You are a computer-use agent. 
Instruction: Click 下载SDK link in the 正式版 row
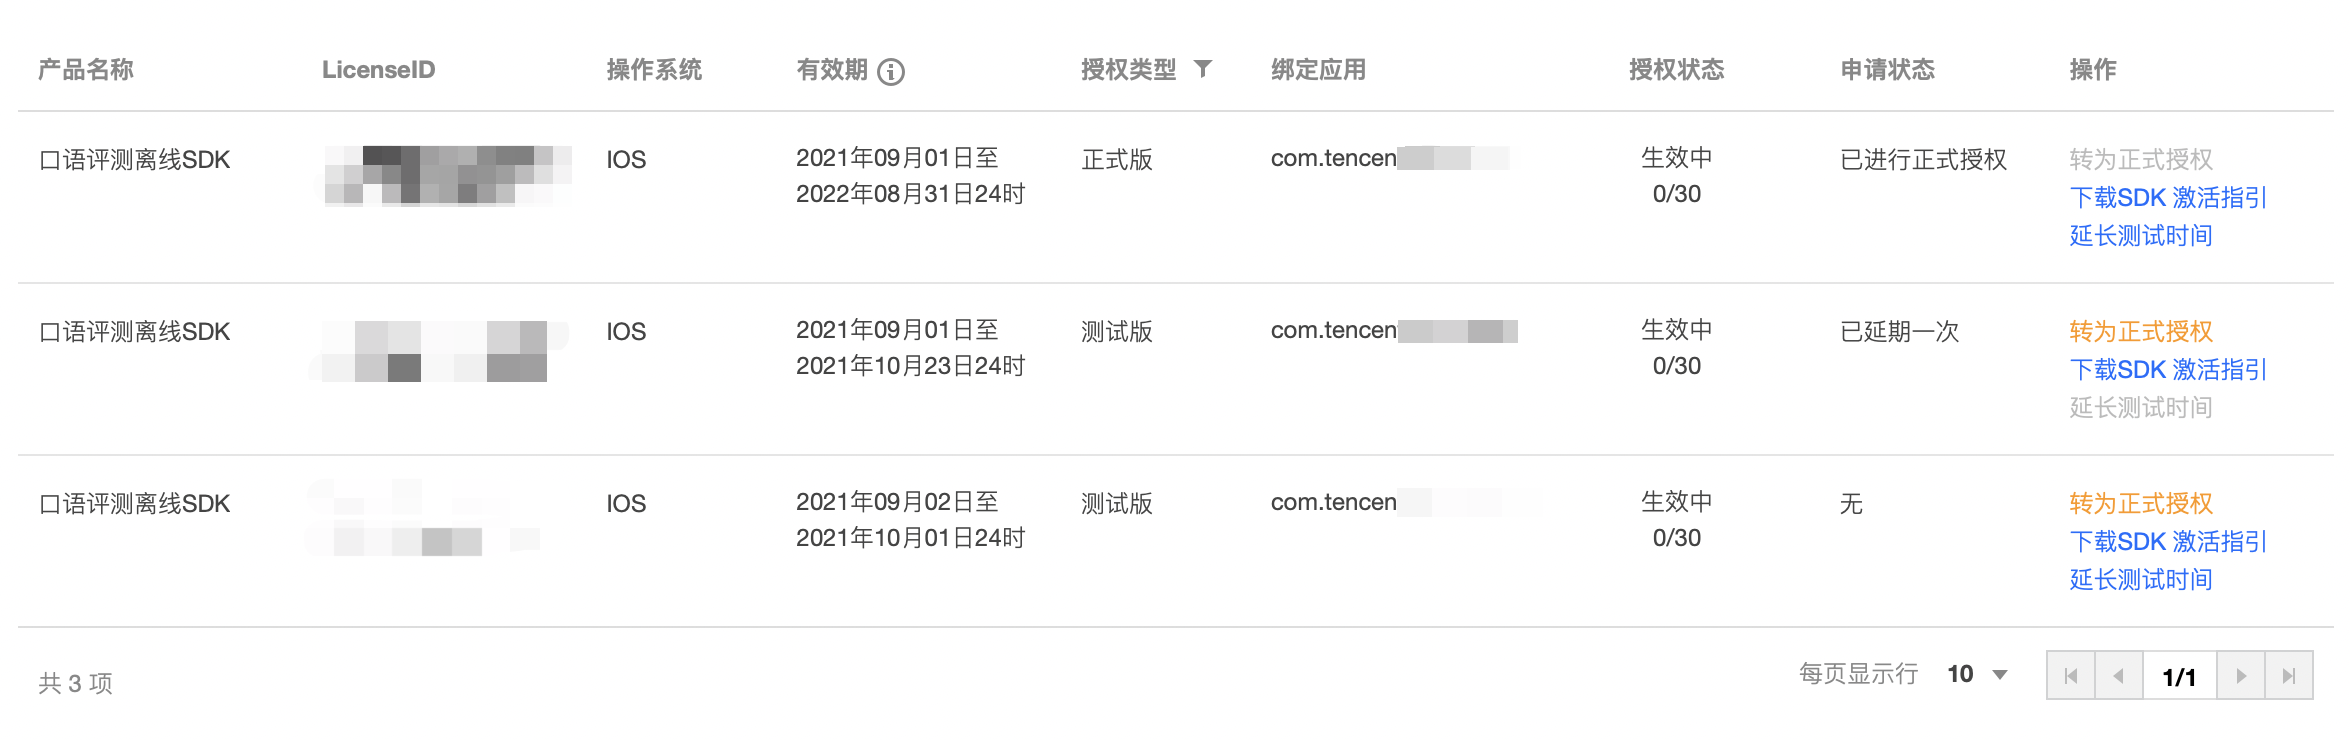coord(2117,198)
